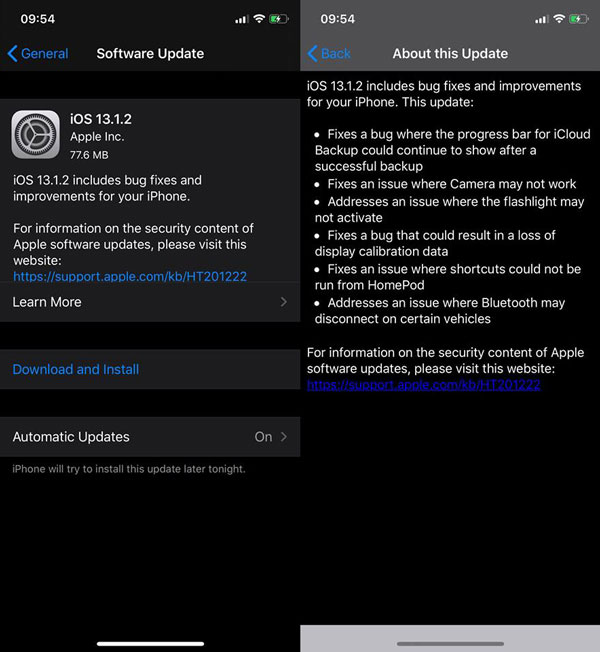
Task: Open the Learn More row
Action: tap(150, 302)
